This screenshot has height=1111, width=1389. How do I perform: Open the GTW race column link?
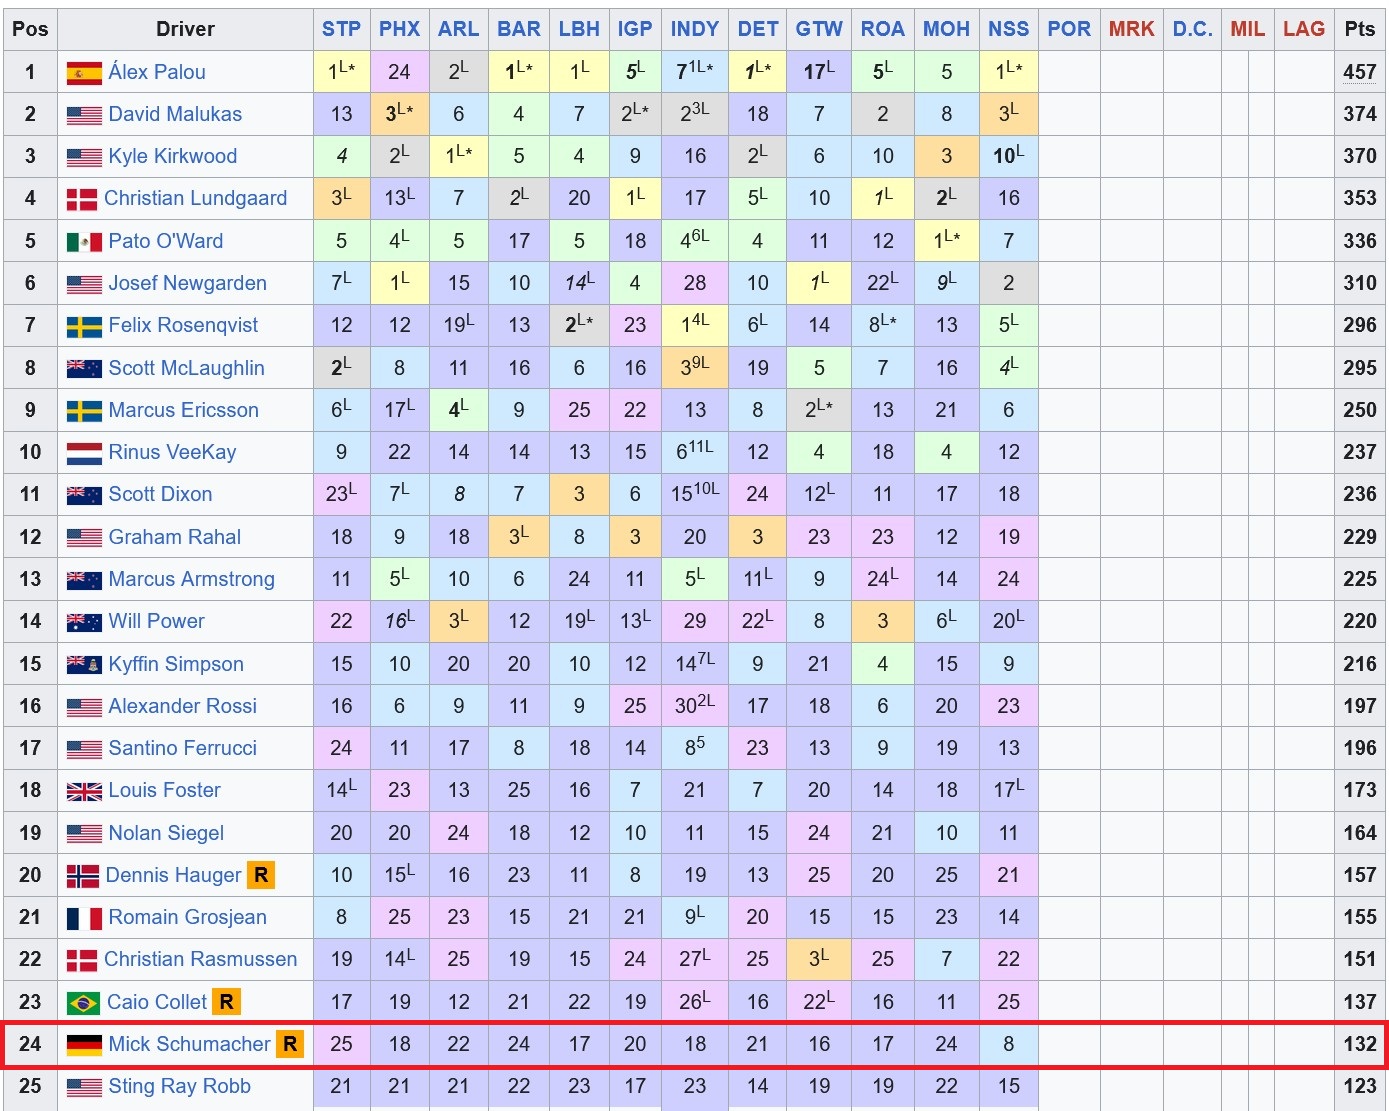[x=819, y=29]
